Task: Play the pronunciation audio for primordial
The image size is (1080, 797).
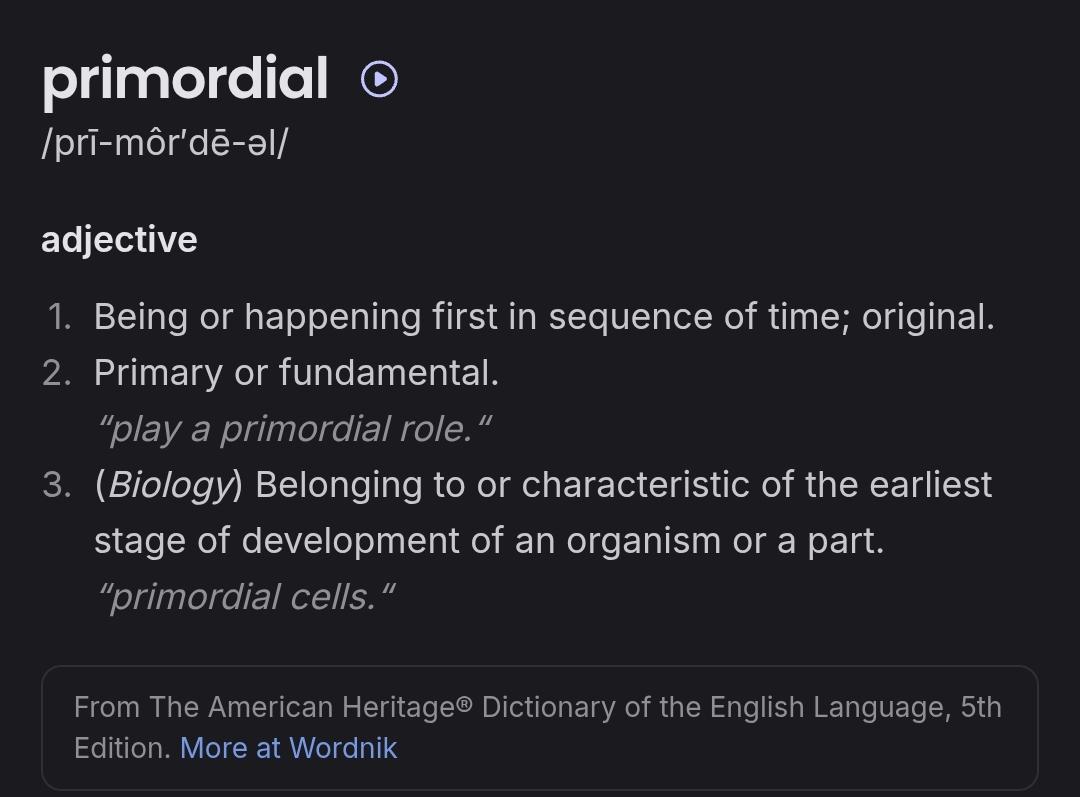Action: [380, 79]
